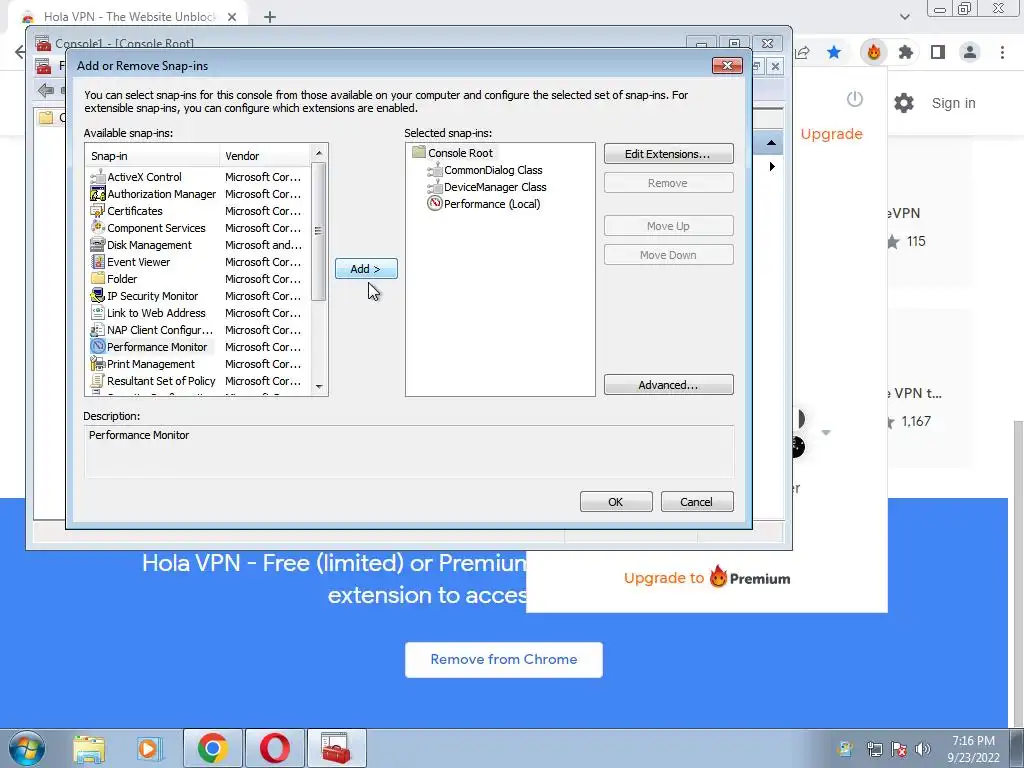Select the Performance (Local) icon

tap(435, 204)
